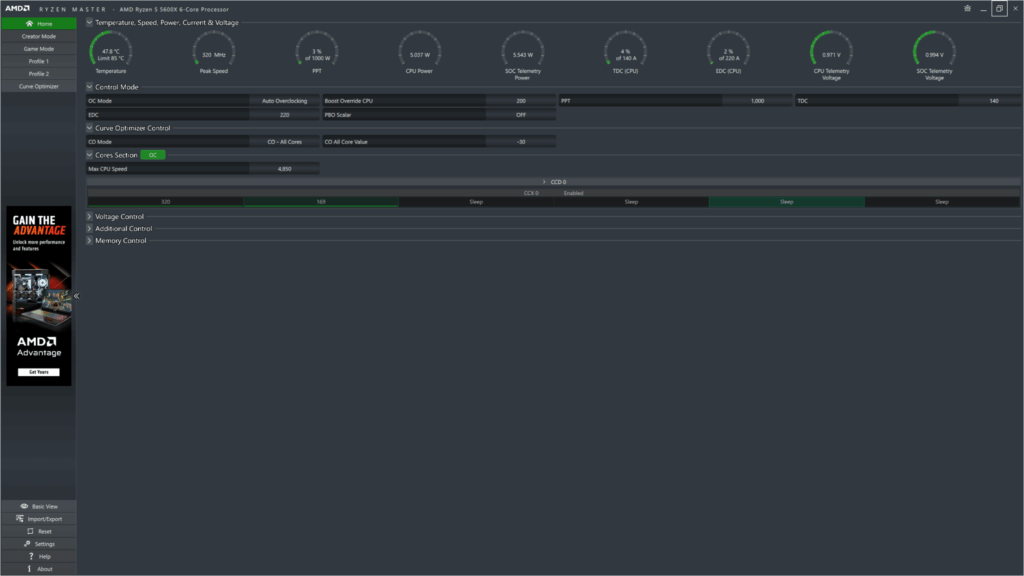Switch to Game Mode profile

pyautogui.click(x=39, y=49)
